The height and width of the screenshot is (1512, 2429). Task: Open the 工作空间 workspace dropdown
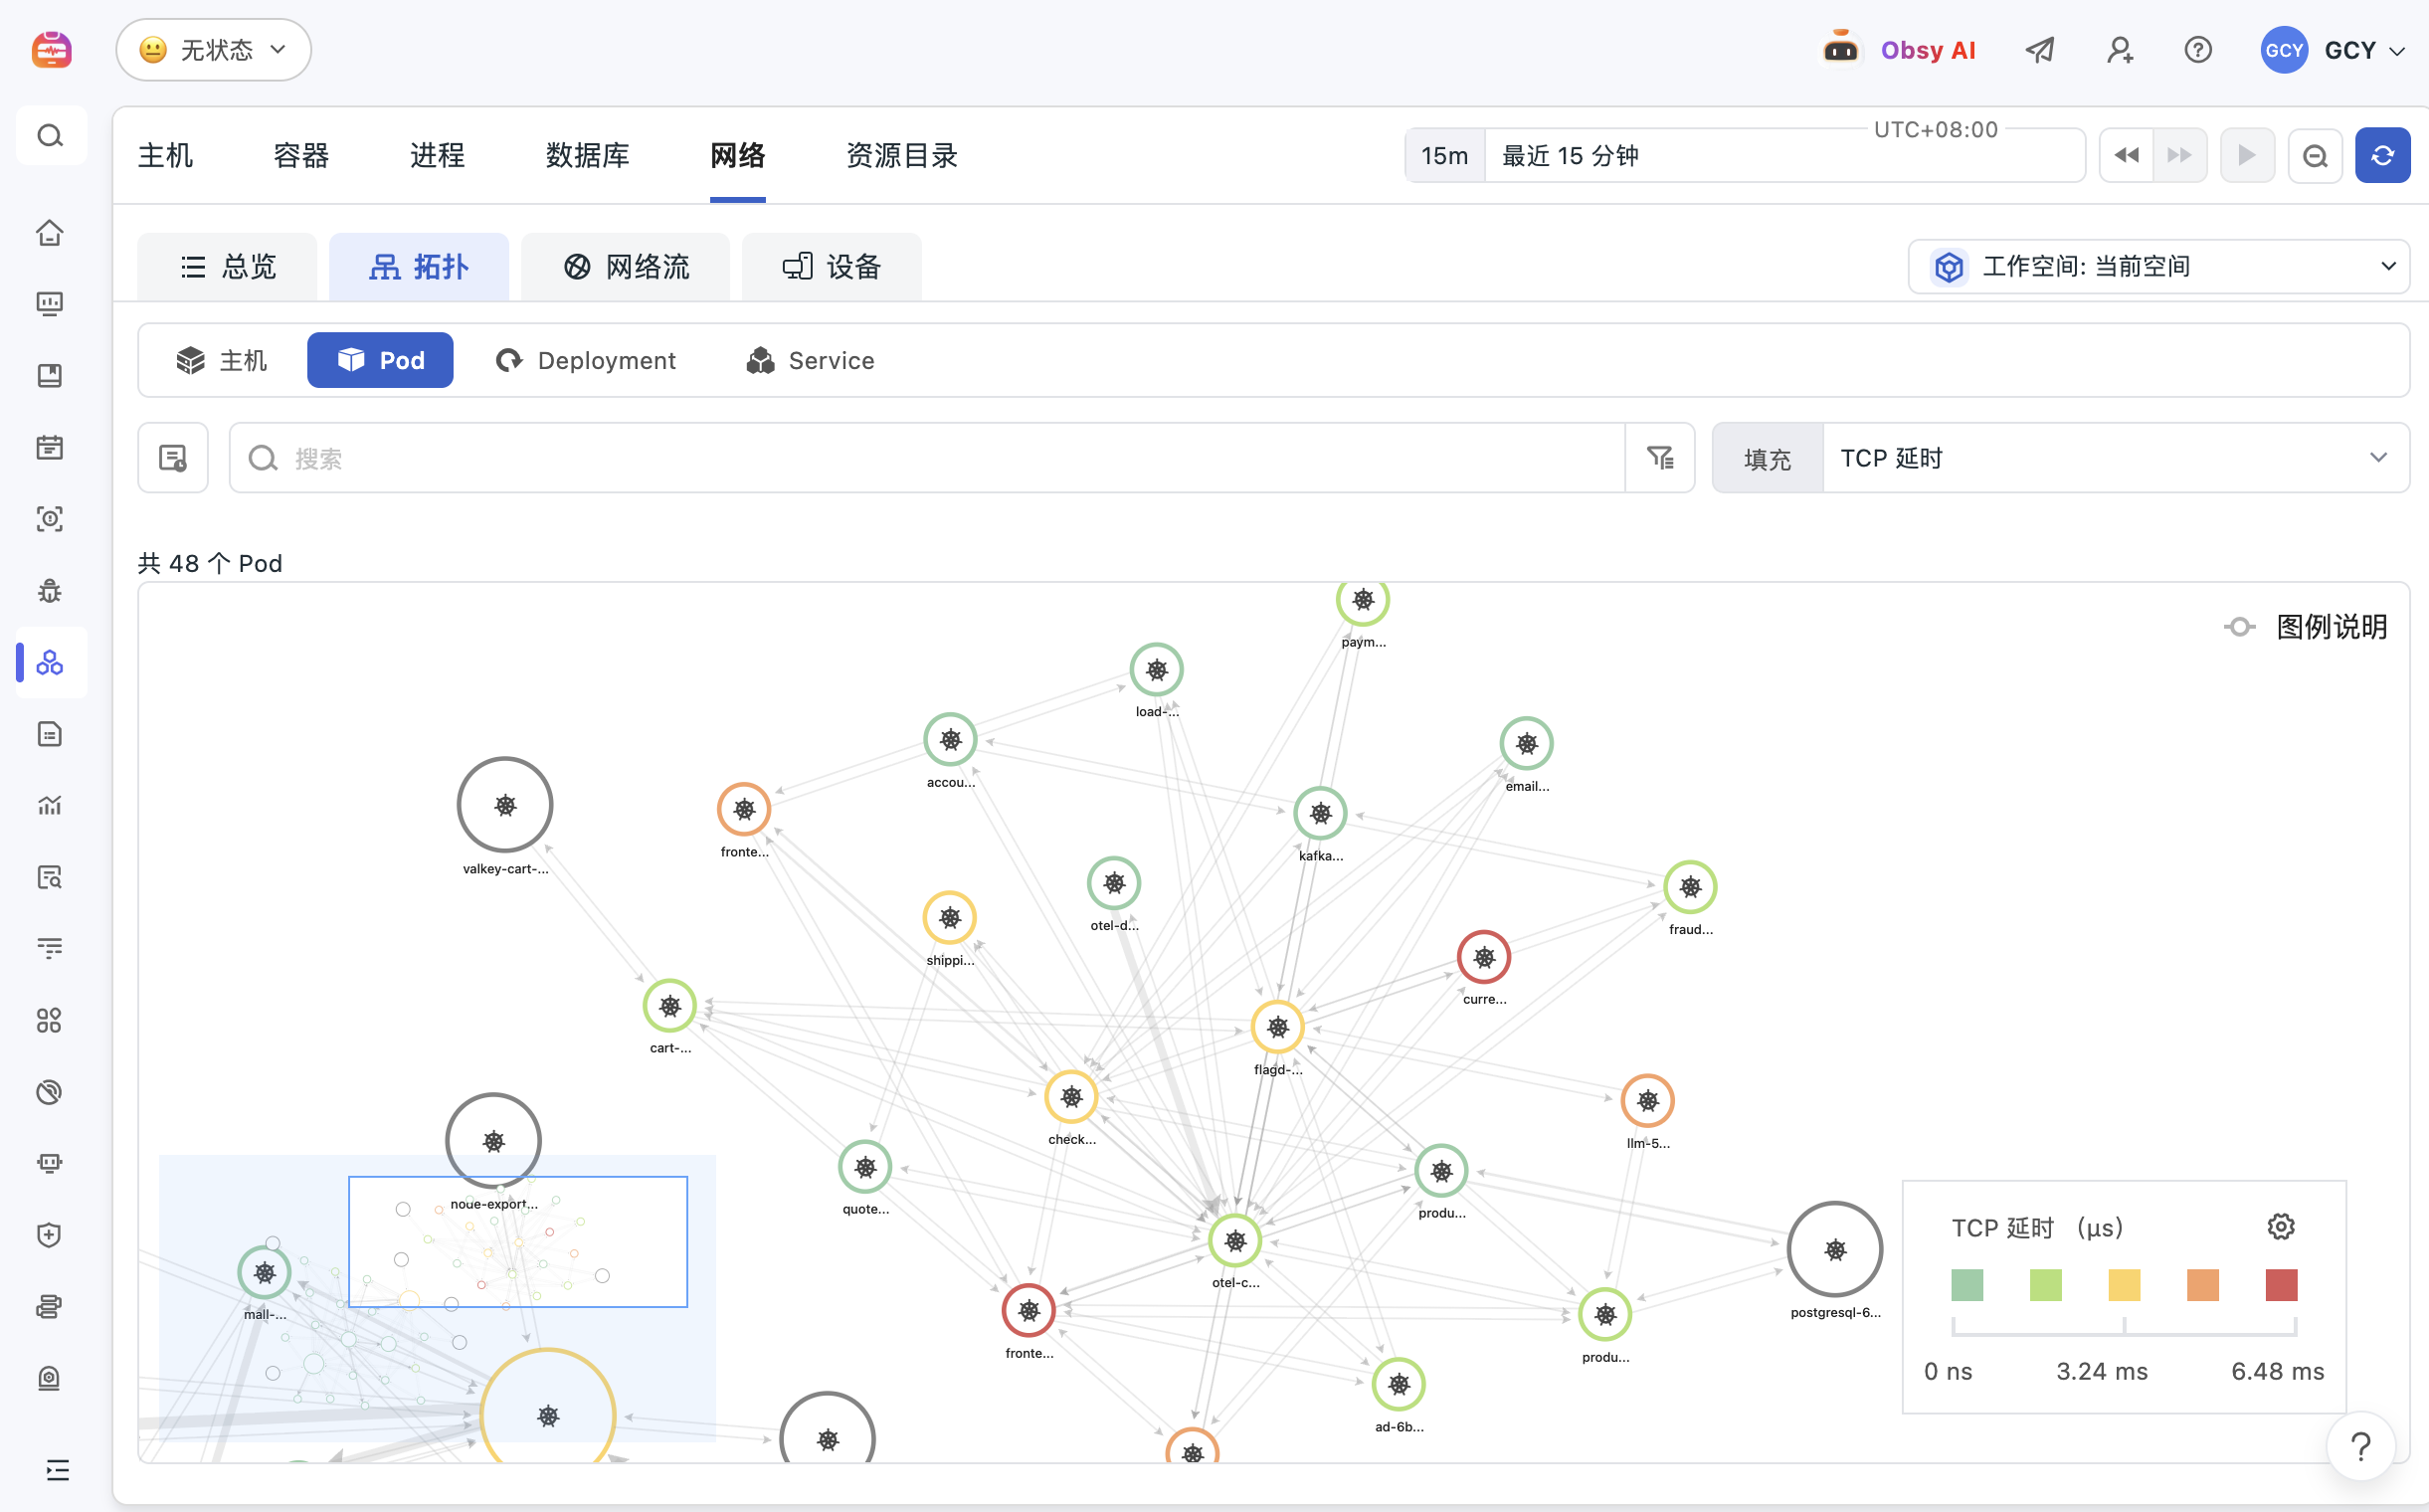pyautogui.click(x=2158, y=266)
